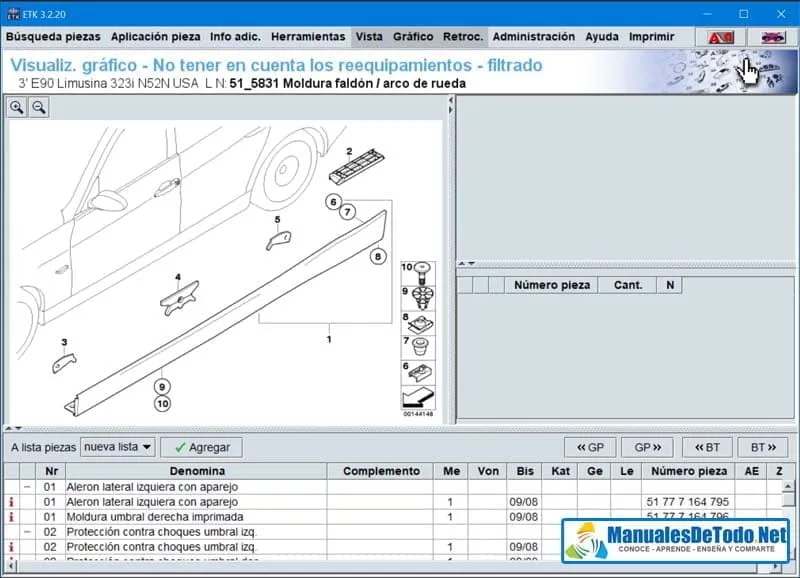Click the arrow direction icon below part 6

tap(420, 399)
